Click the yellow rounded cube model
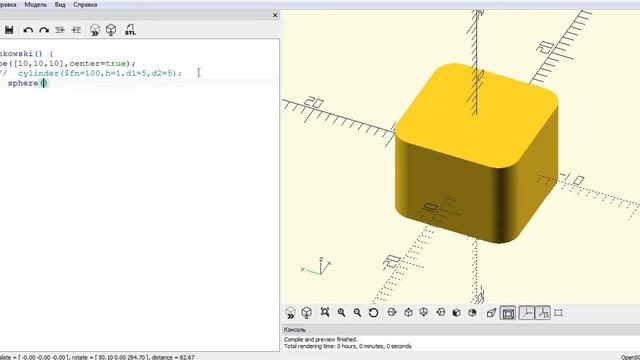Screen dimensions: 640x360 click(476, 153)
